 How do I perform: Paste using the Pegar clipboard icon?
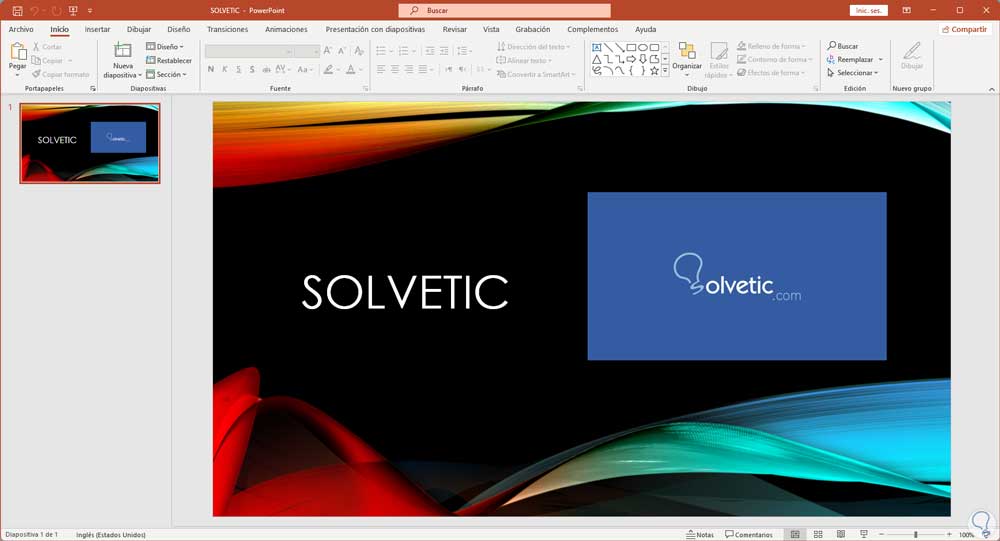[18, 52]
